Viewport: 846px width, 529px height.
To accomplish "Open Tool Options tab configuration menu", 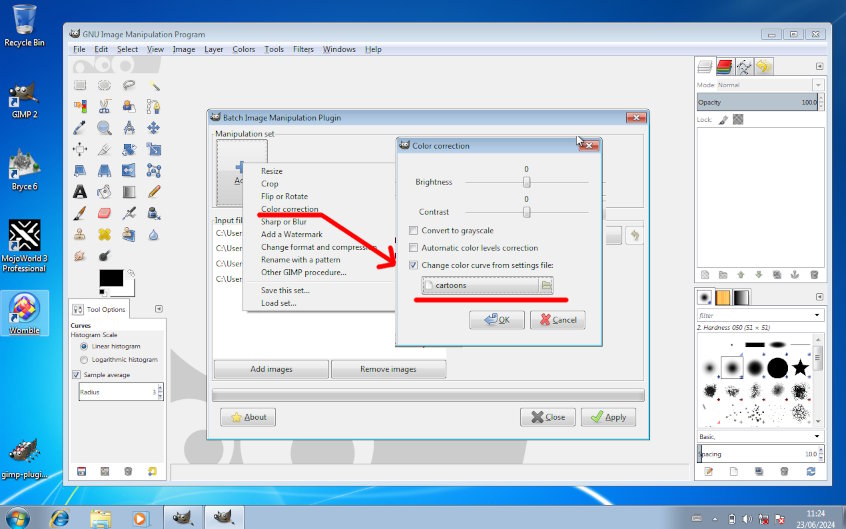I will click(159, 309).
